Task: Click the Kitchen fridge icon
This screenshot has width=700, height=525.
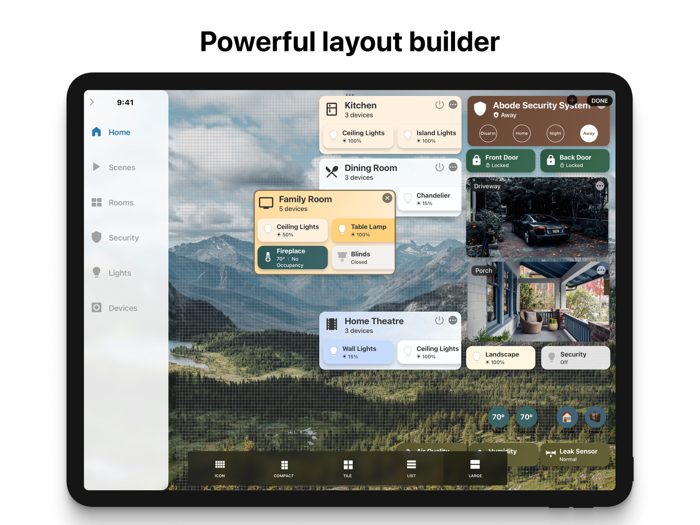Action: (332, 109)
